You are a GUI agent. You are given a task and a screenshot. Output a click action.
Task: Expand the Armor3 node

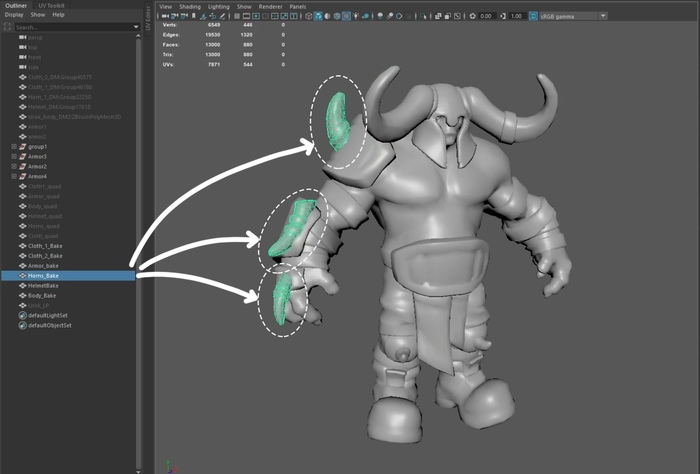(x=14, y=156)
